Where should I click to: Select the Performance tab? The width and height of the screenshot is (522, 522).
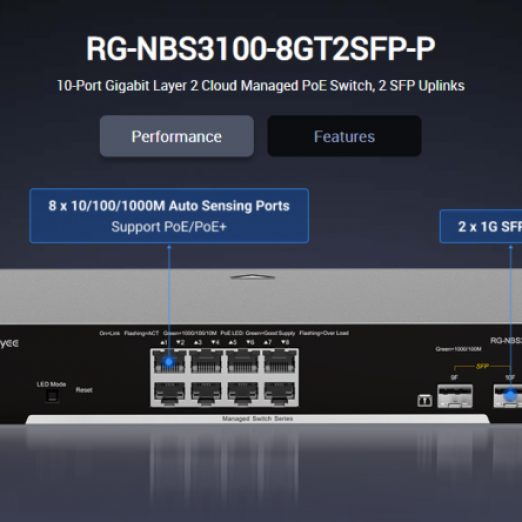tap(177, 136)
